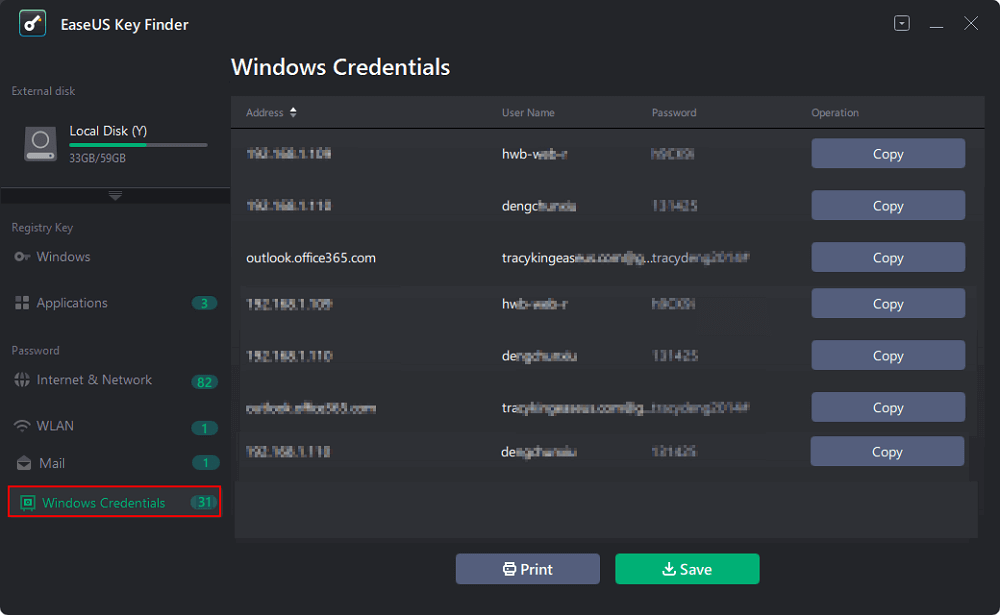Screen dimensions: 1000x615
Task: Open the Mail passwords section
Action: click(52, 463)
